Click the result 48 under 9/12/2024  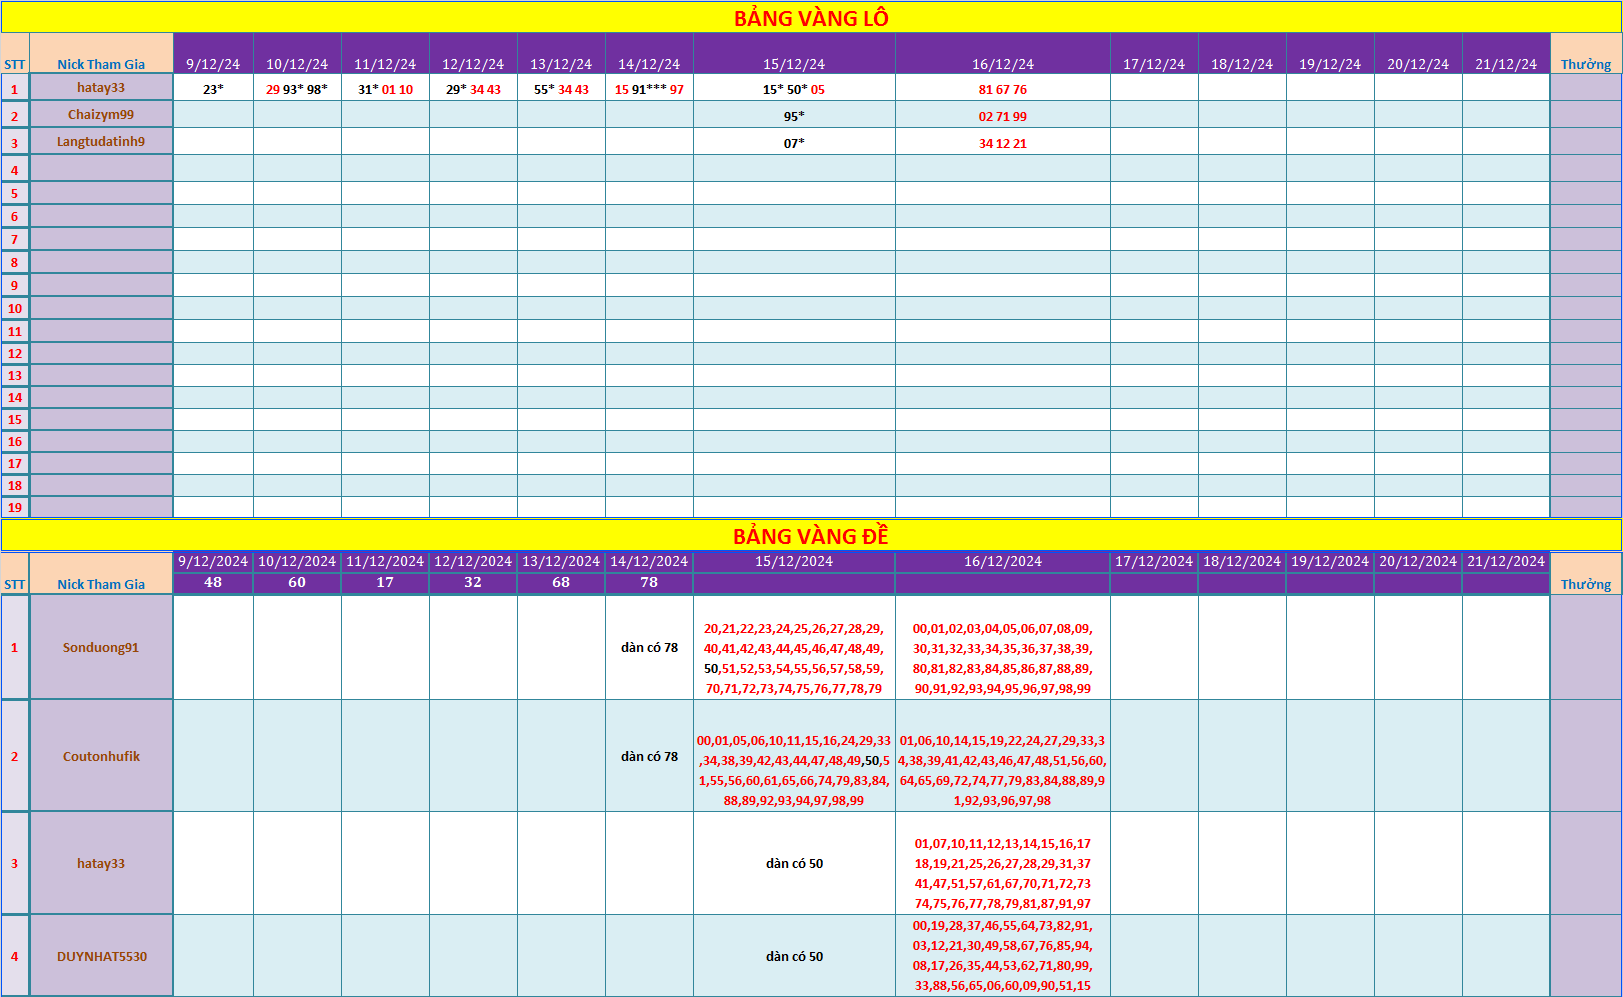pyautogui.click(x=213, y=582)
